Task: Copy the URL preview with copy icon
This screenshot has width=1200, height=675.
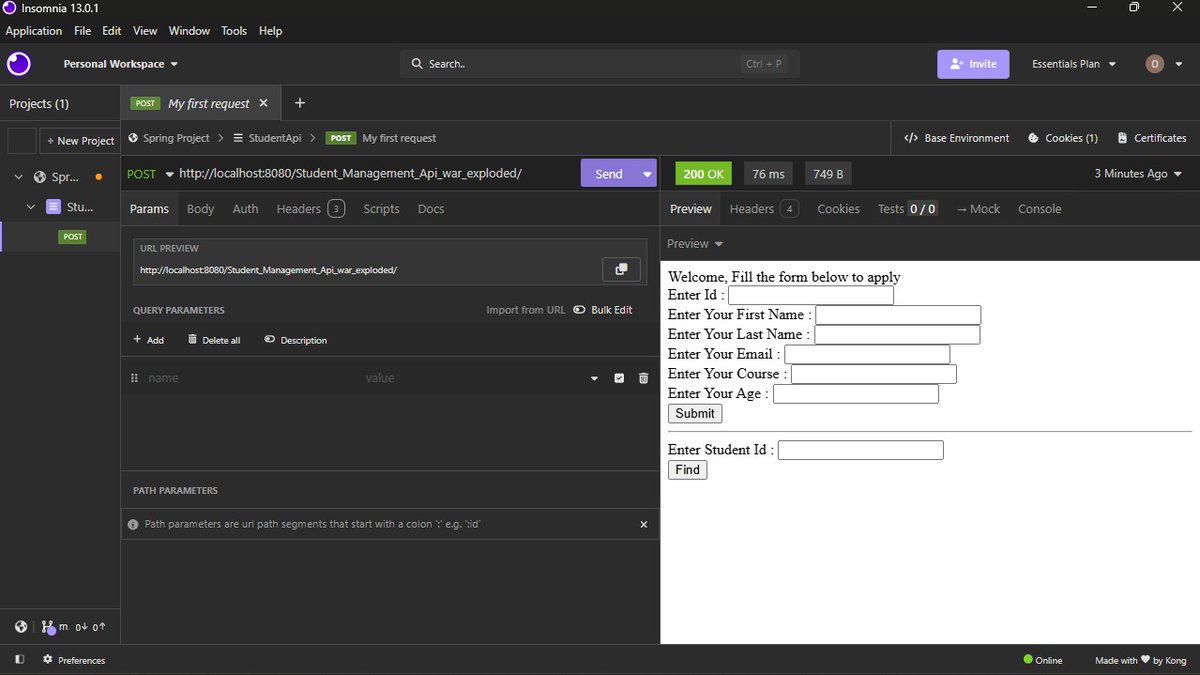Action: pos(621,269)
